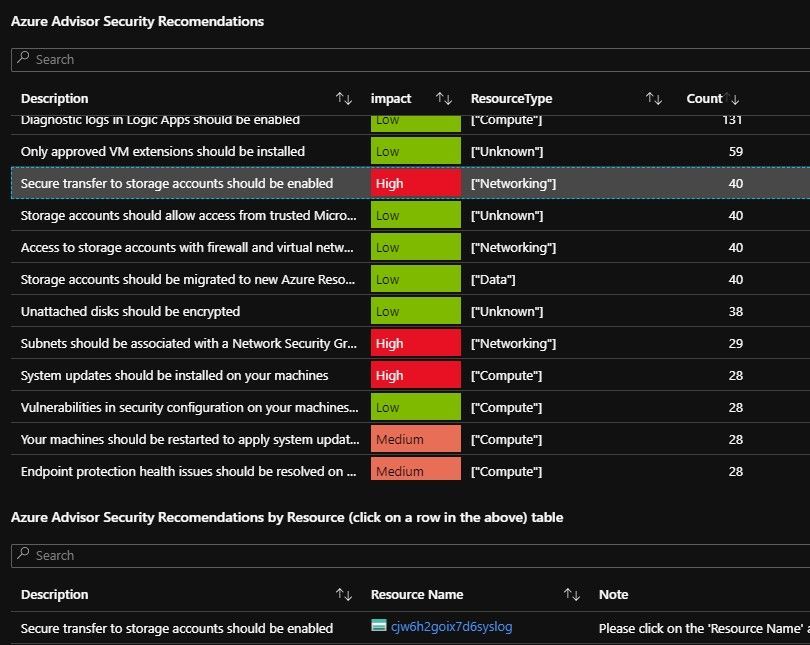810x645 pixels.
Task: Click the impact column header
Action: point(391,99)
